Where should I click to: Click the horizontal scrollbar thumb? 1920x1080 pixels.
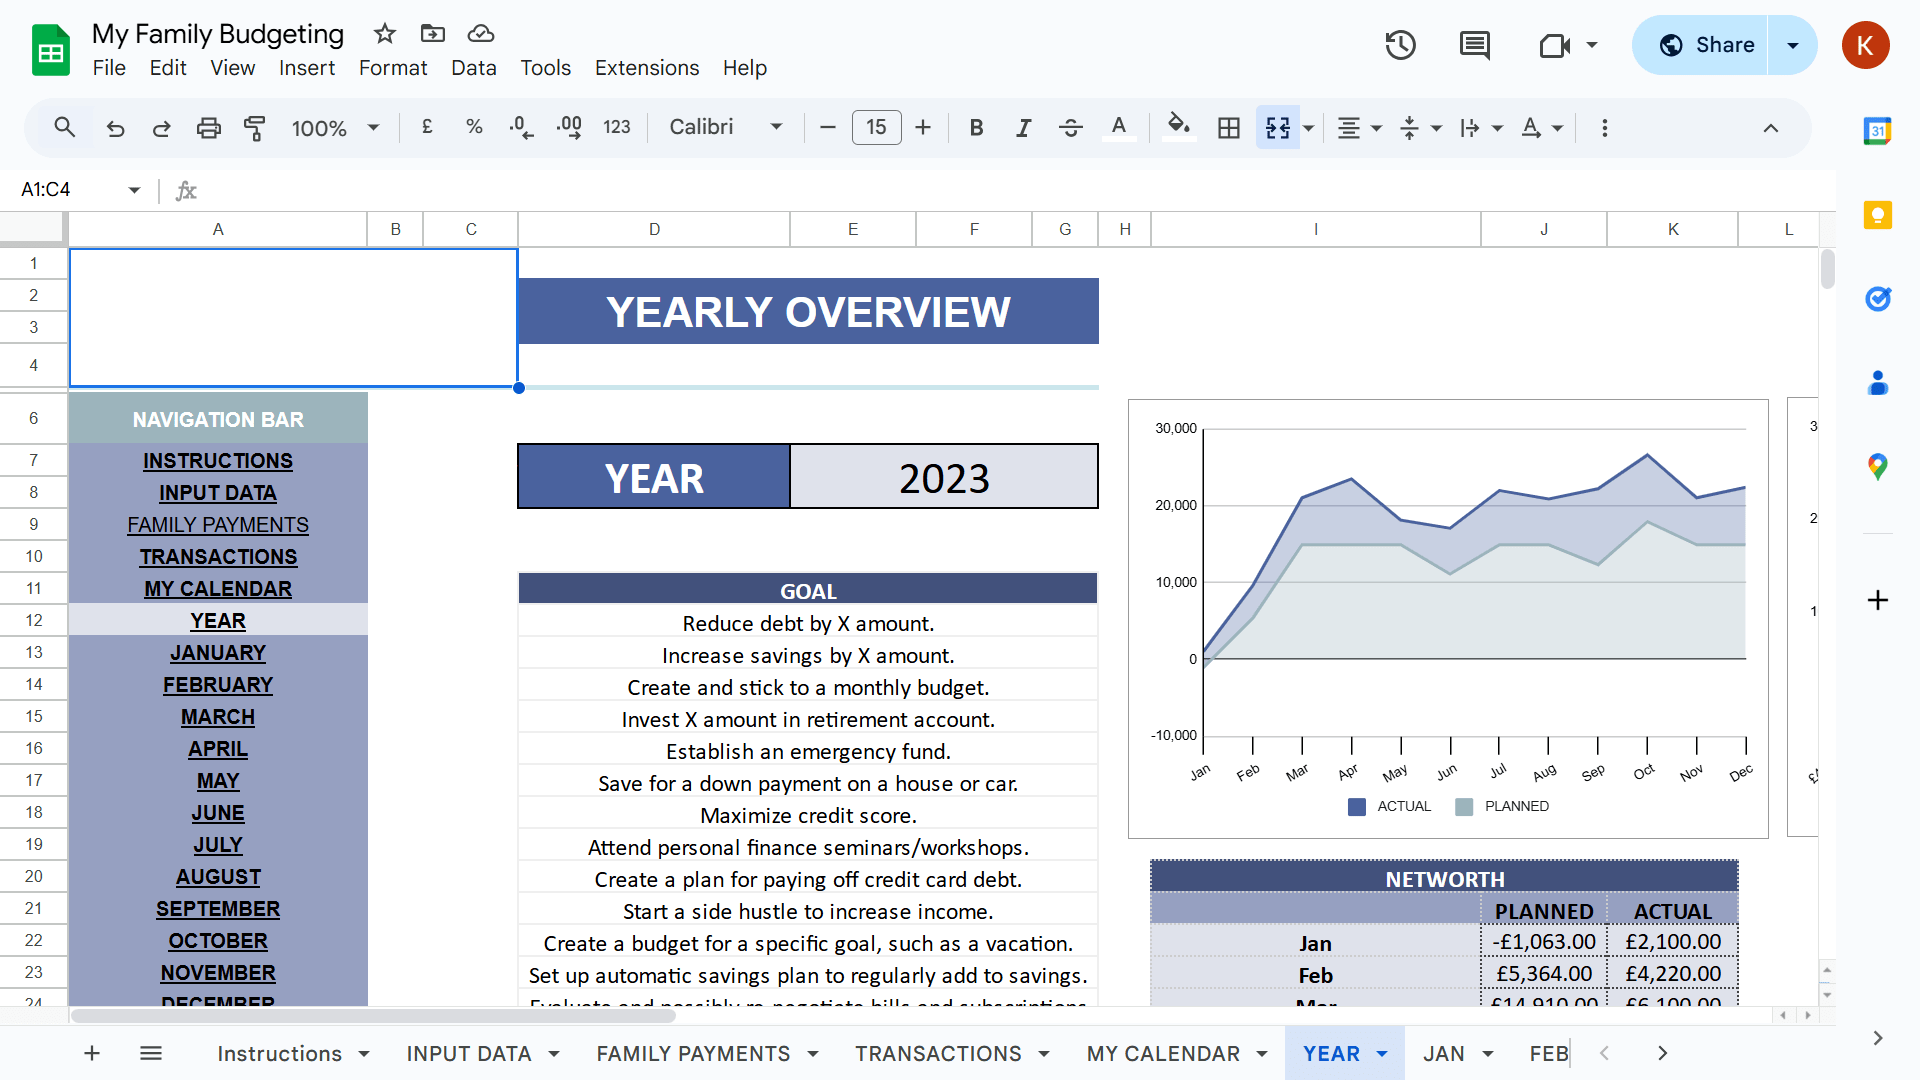click(372, 1016)
